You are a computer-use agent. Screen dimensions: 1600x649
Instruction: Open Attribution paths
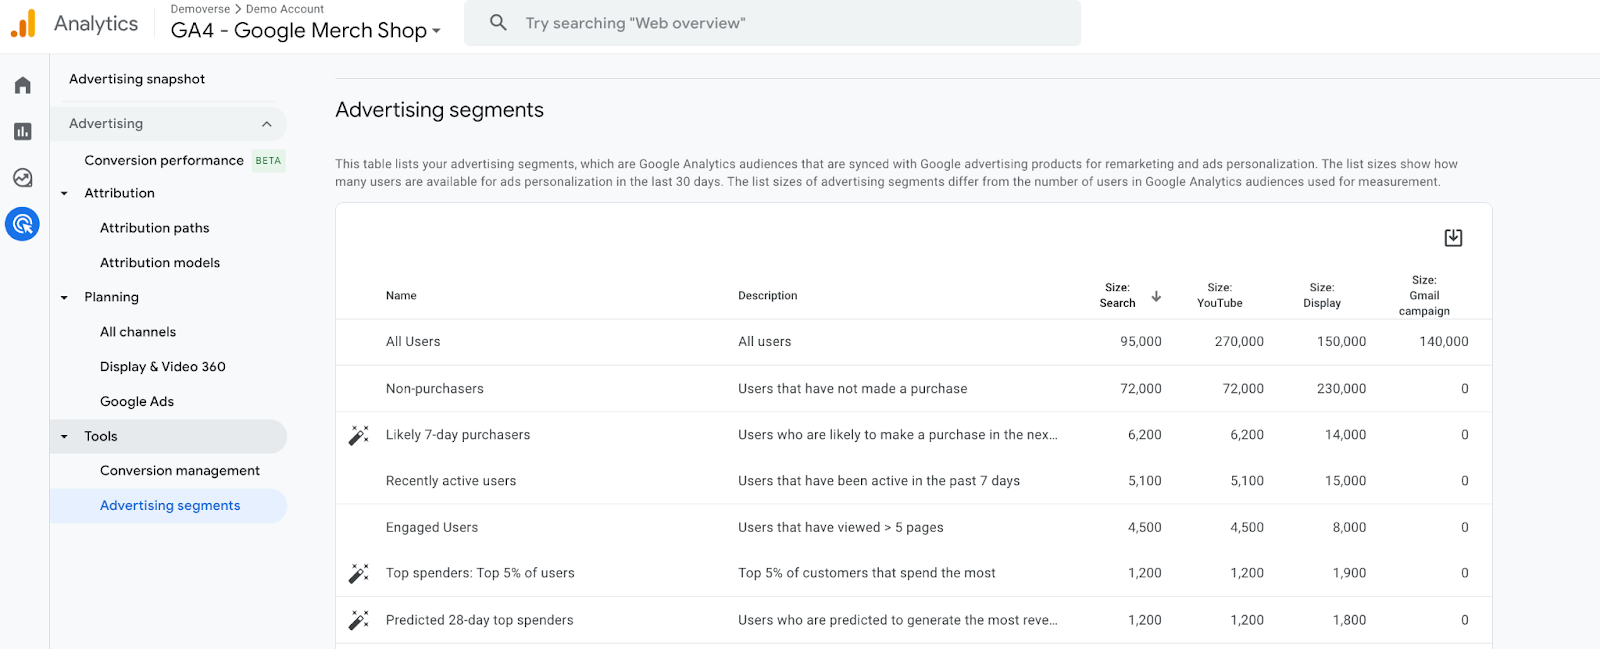(155, 228)
